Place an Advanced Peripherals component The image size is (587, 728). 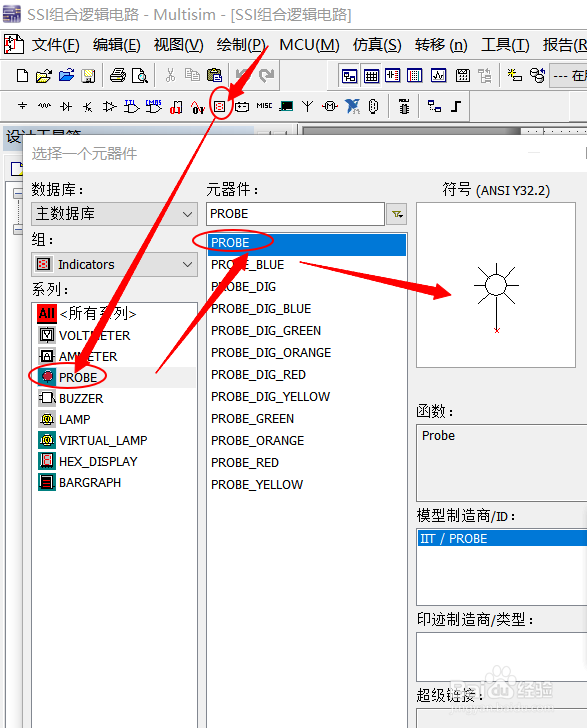[286, 106]
